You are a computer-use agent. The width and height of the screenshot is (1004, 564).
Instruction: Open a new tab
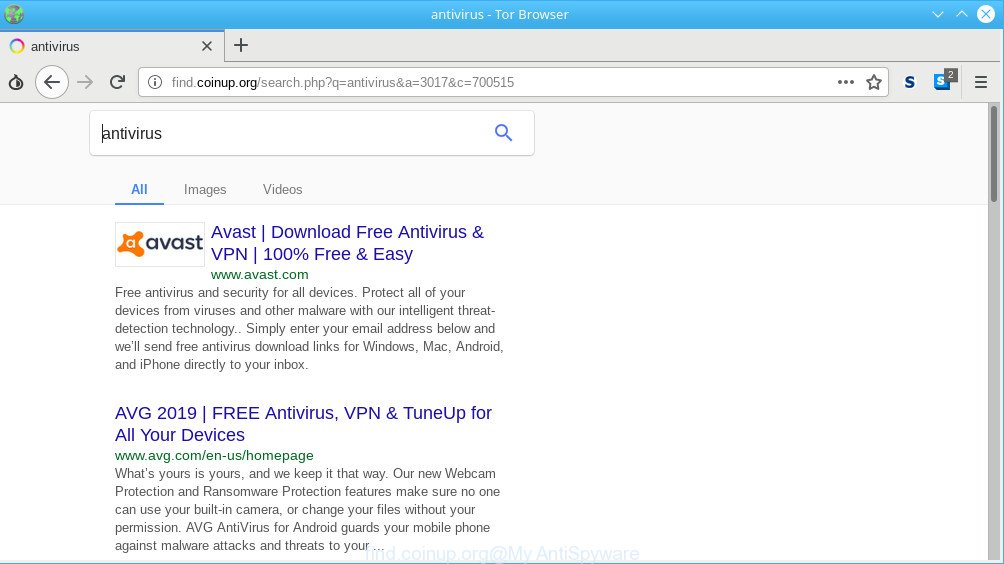[241, 45]
